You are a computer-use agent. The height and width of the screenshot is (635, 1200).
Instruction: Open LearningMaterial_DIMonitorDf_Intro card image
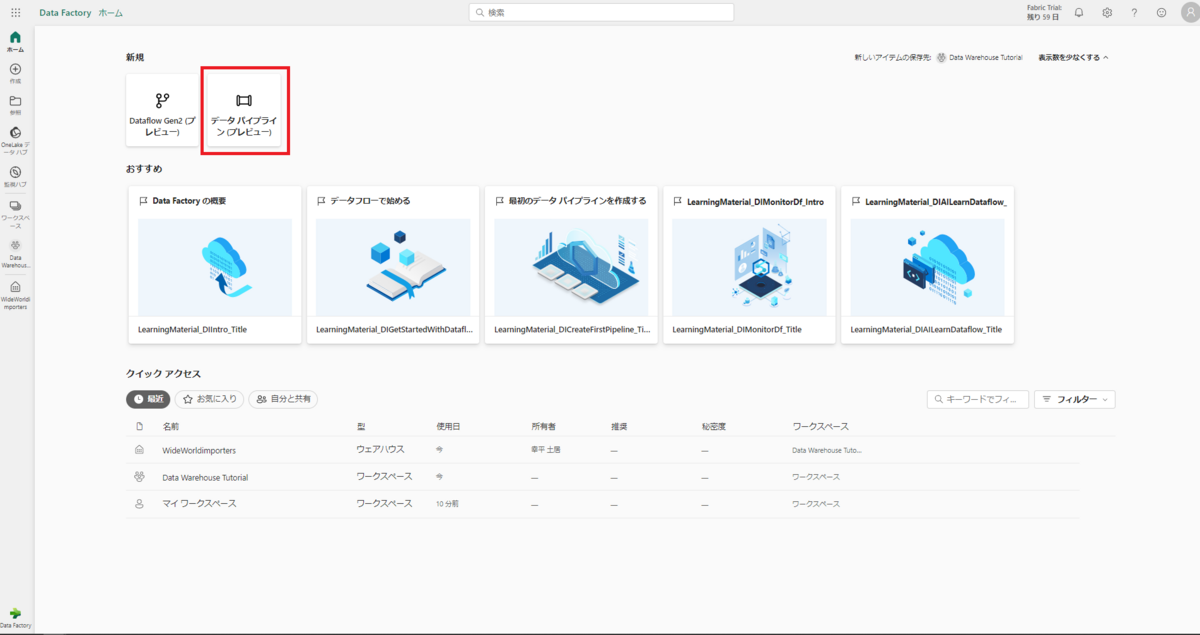click(749, 267)
